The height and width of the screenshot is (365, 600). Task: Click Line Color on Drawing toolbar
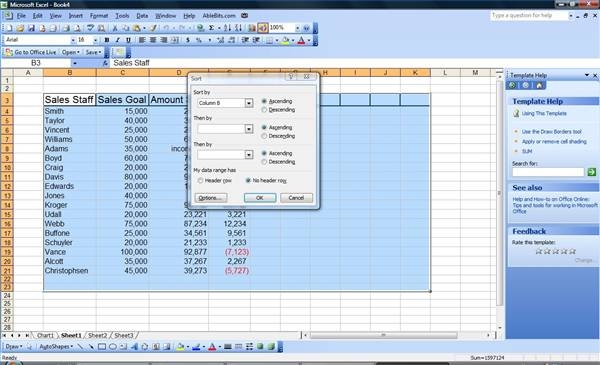pos(196,347)
